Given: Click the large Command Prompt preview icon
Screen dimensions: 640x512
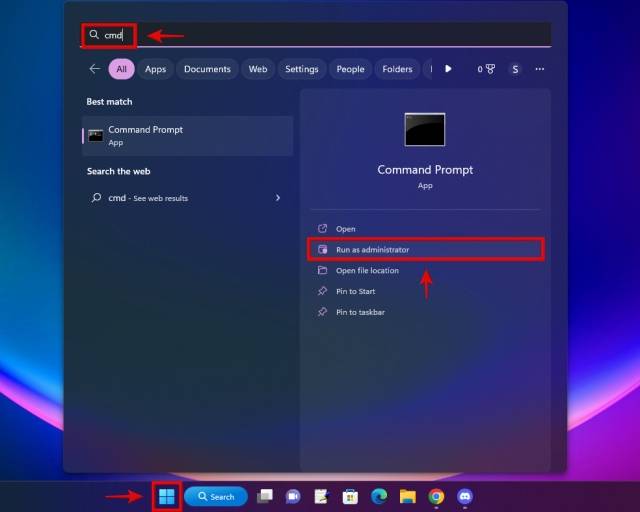Looking at the screenshot, I should (x=425, y=129).
